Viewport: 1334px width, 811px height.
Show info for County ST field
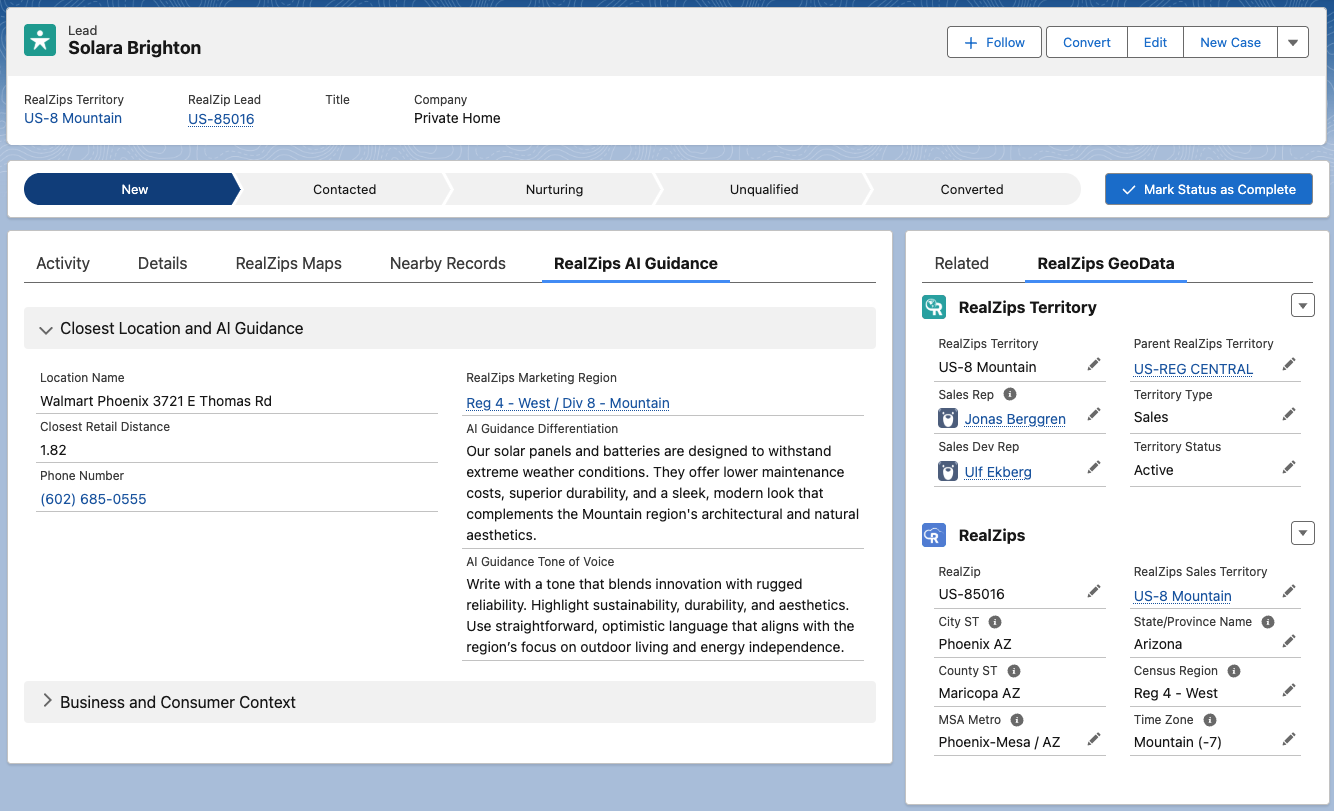pyautogui.click(x=1013, y=671)
